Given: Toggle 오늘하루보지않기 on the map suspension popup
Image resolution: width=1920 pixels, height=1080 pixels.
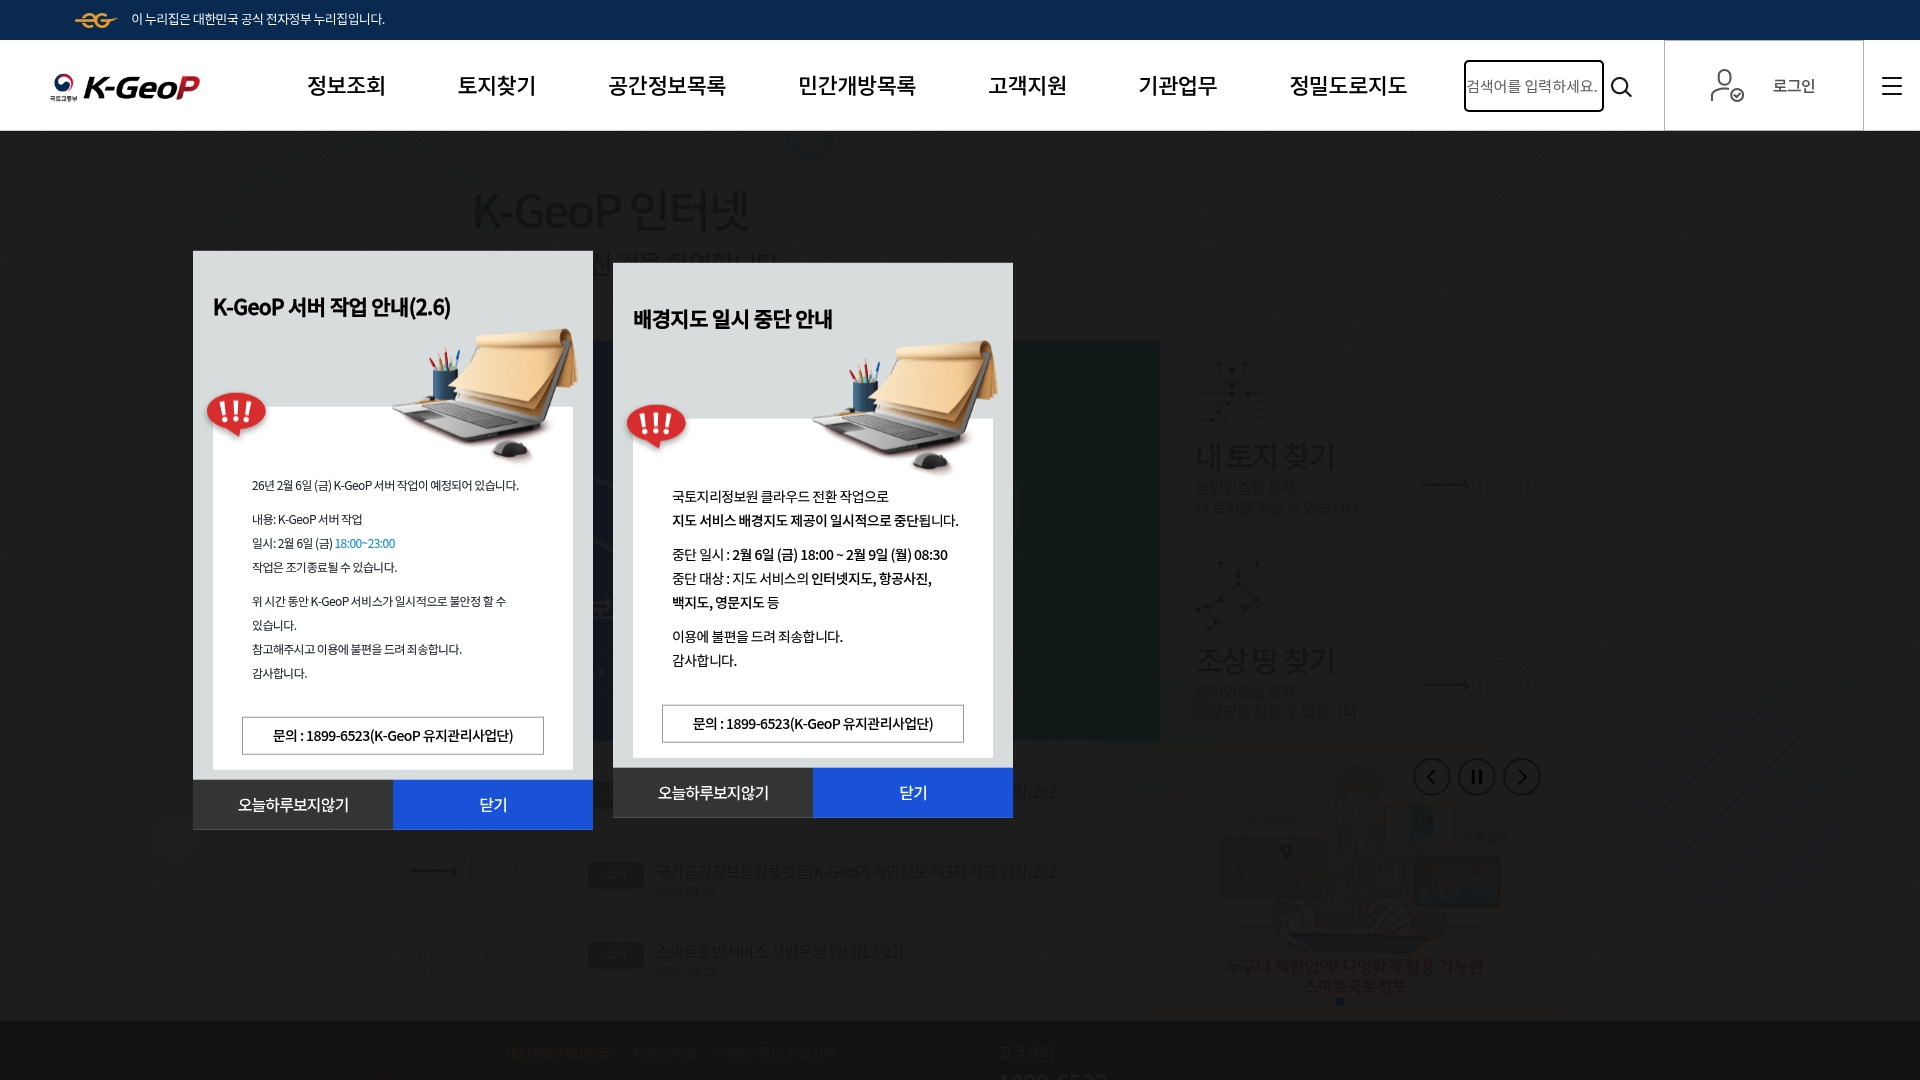Looking at the screenshot, I should coord(713,793).
